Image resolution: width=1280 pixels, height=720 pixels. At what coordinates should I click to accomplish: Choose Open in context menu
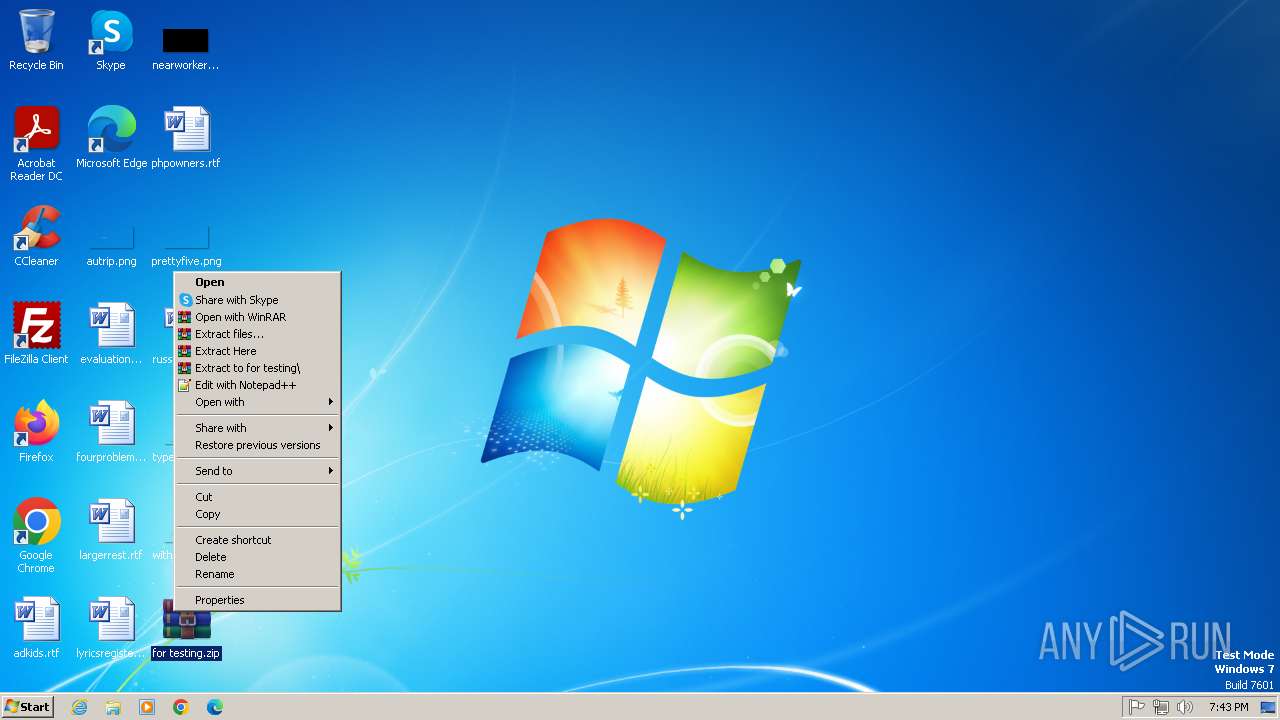click(258, 282)
